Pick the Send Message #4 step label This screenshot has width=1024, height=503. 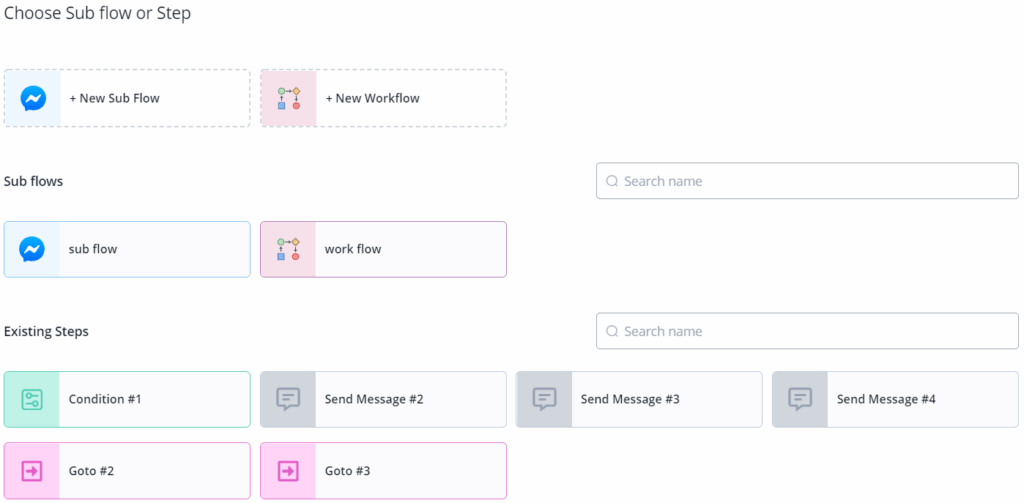point(886,399)
